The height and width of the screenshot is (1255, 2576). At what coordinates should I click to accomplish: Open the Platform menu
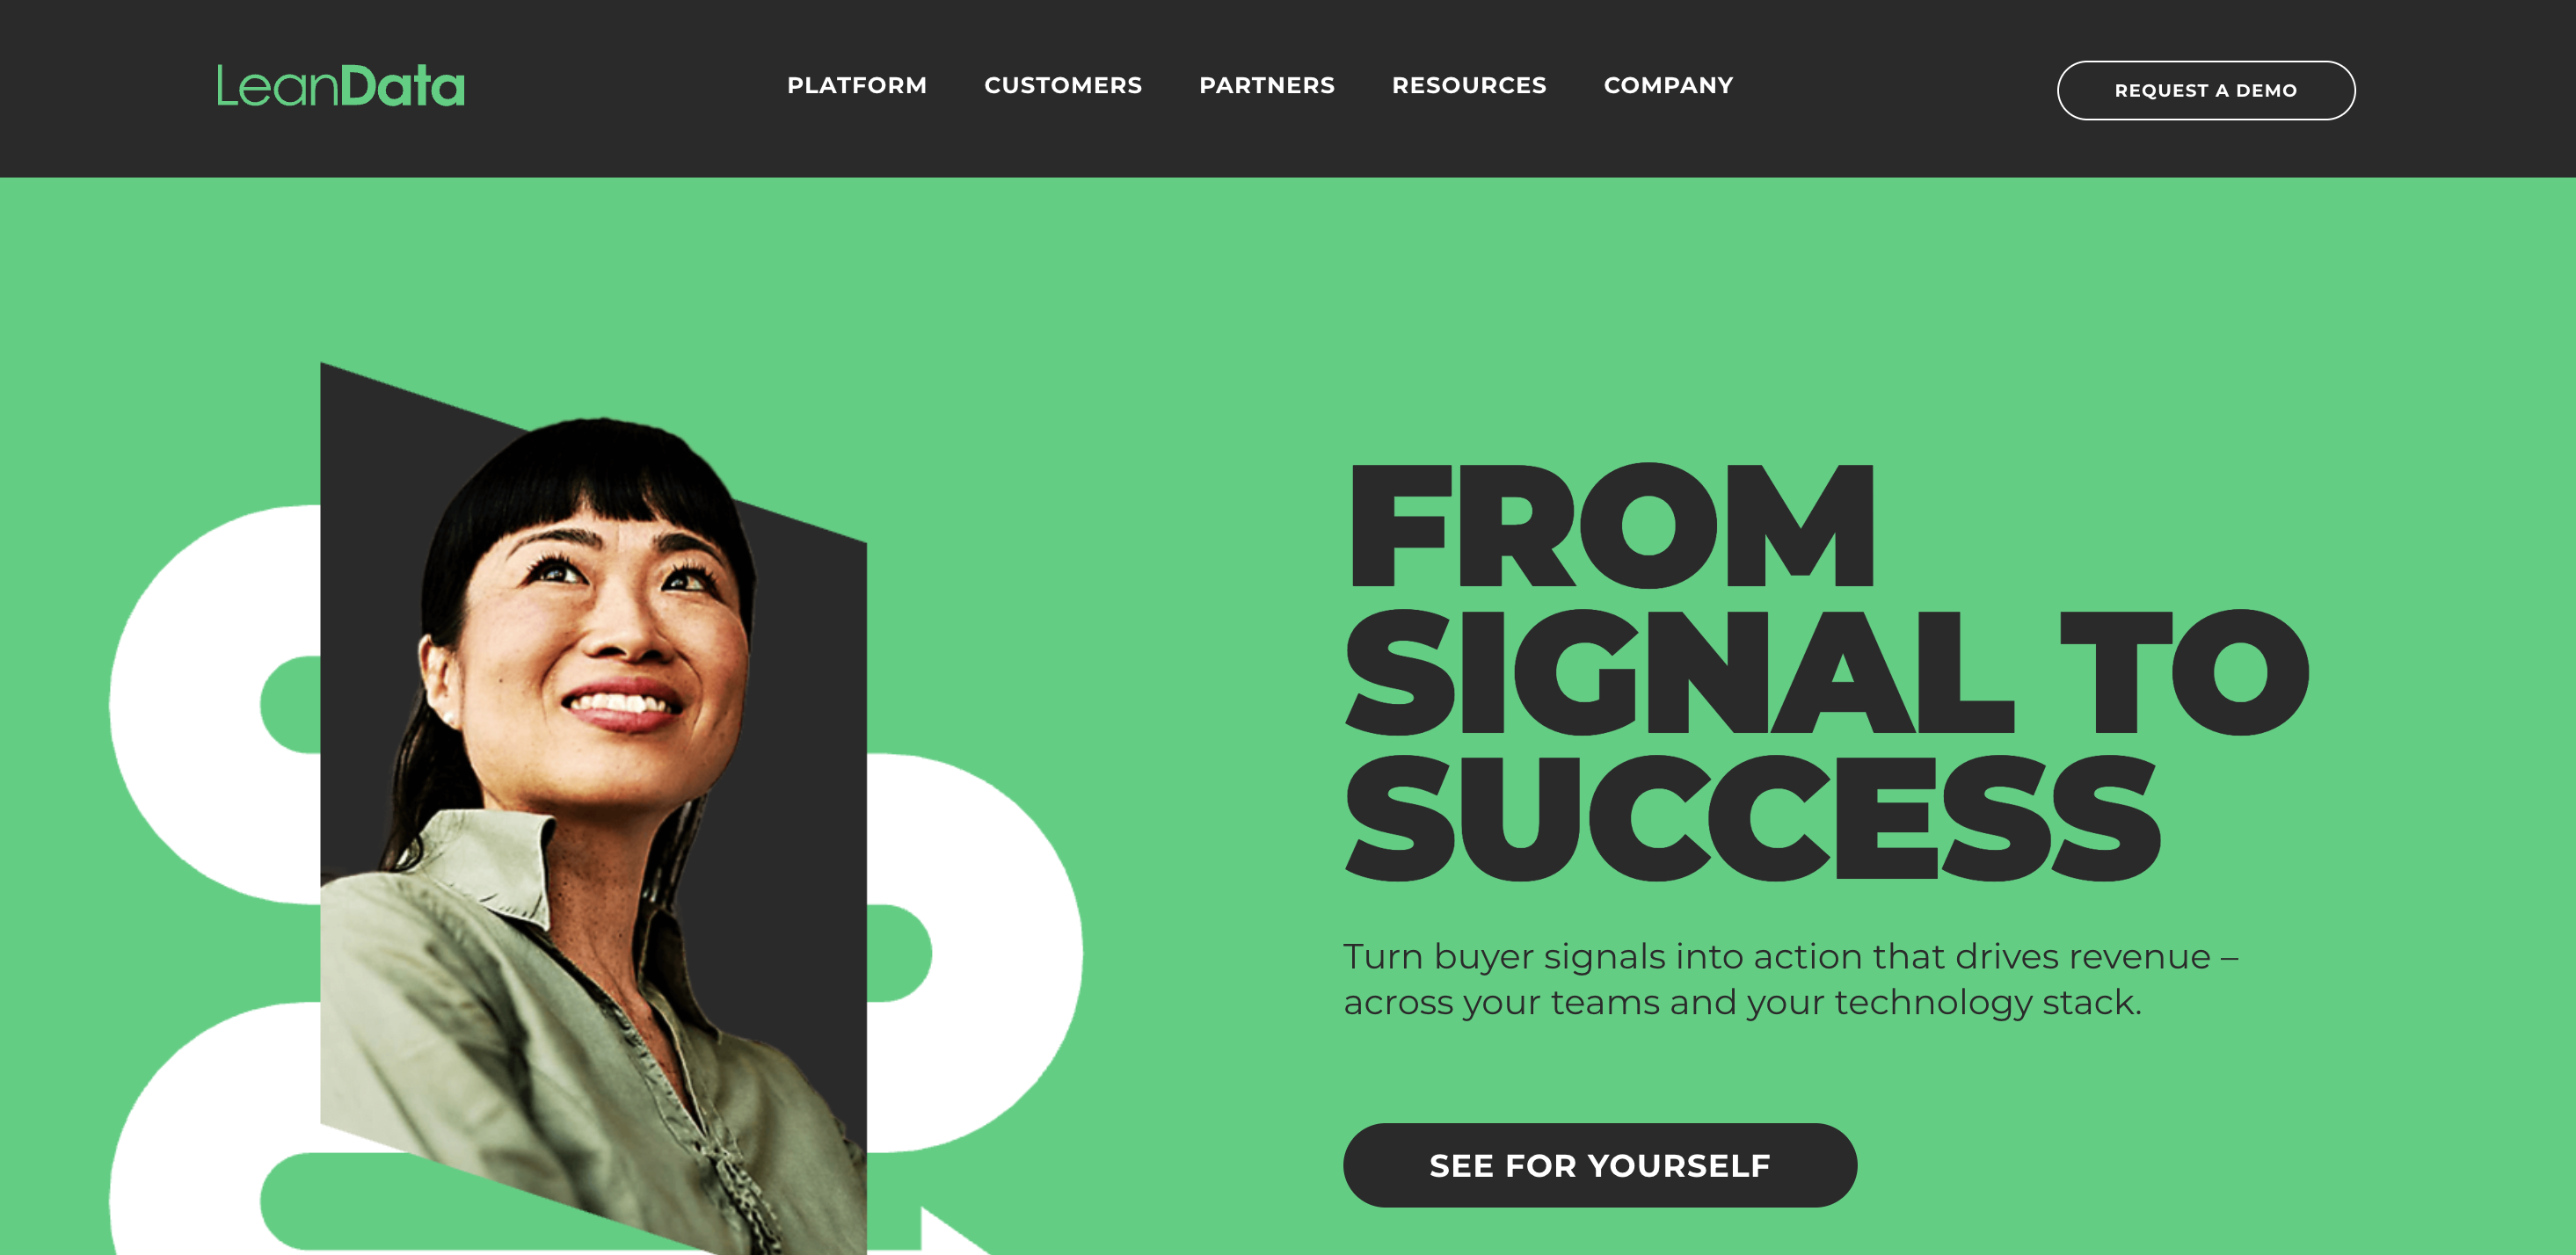pos(857,86)
